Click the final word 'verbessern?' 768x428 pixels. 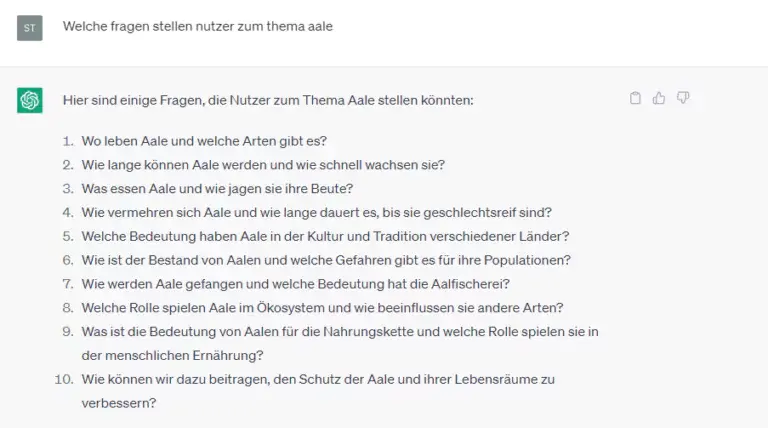click(118, 403)
